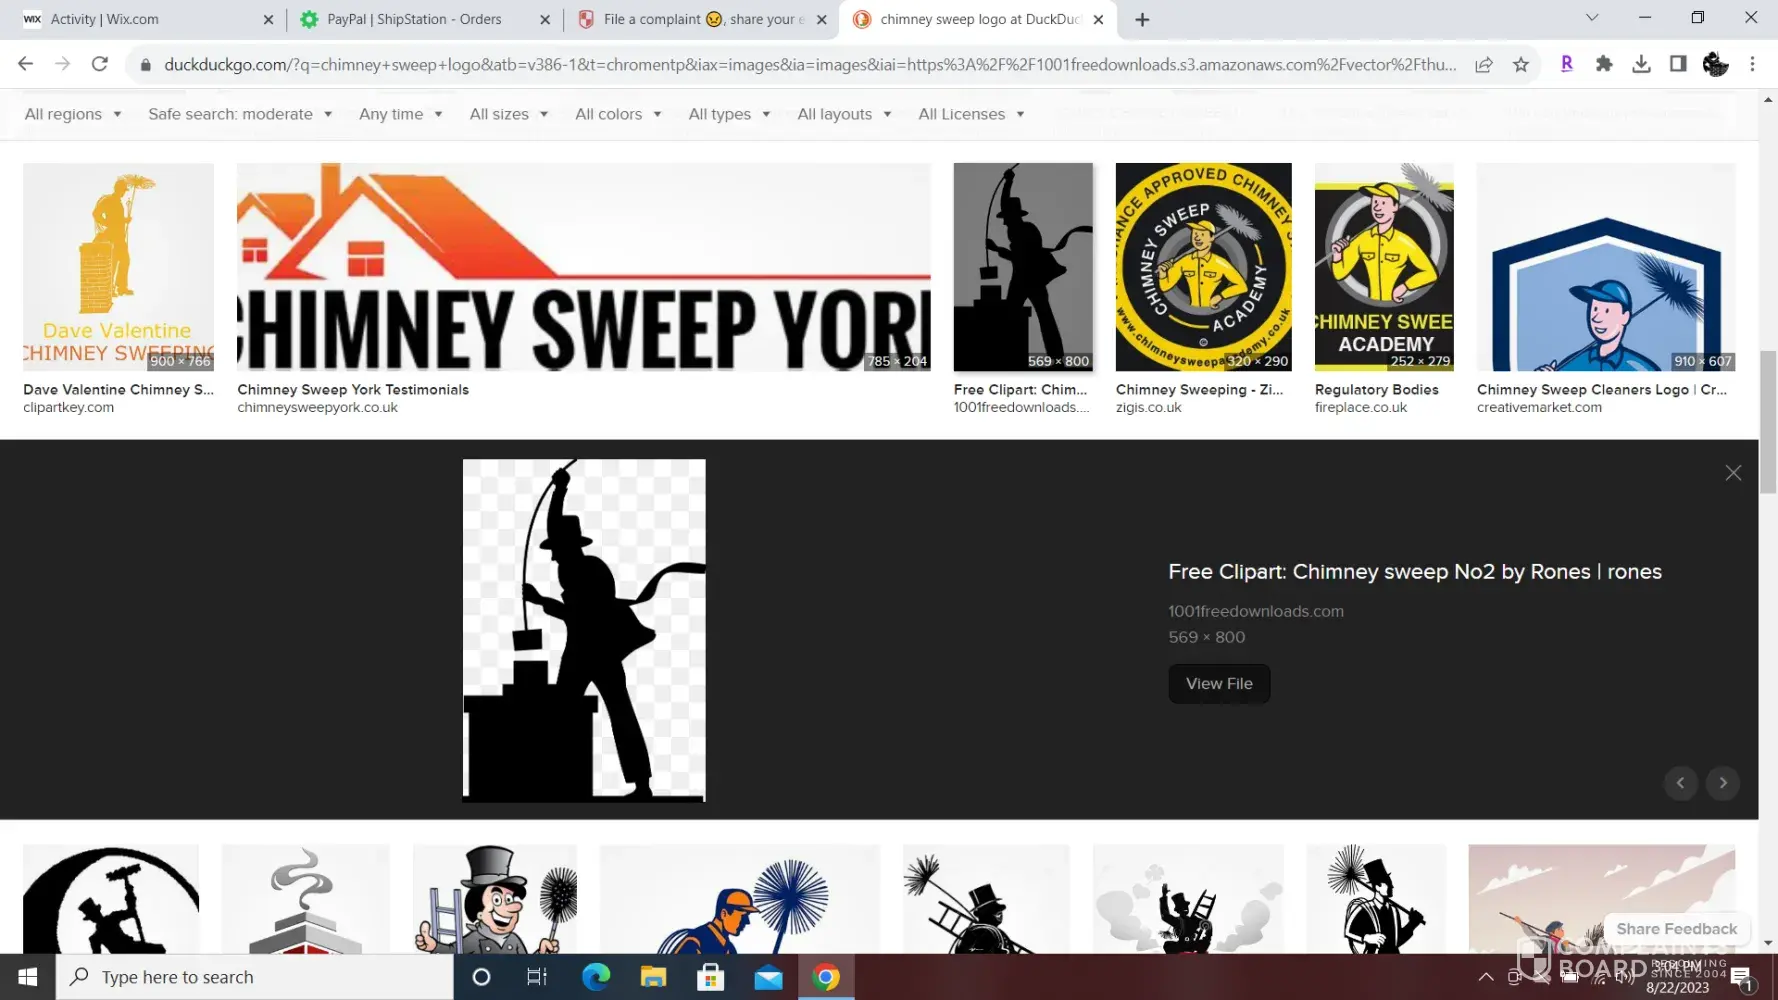The width and height of the screenshot is (1778, 1000).
Task: Open the search tabs chevron
Action: pyautogui.click(x=1592, y=18)
